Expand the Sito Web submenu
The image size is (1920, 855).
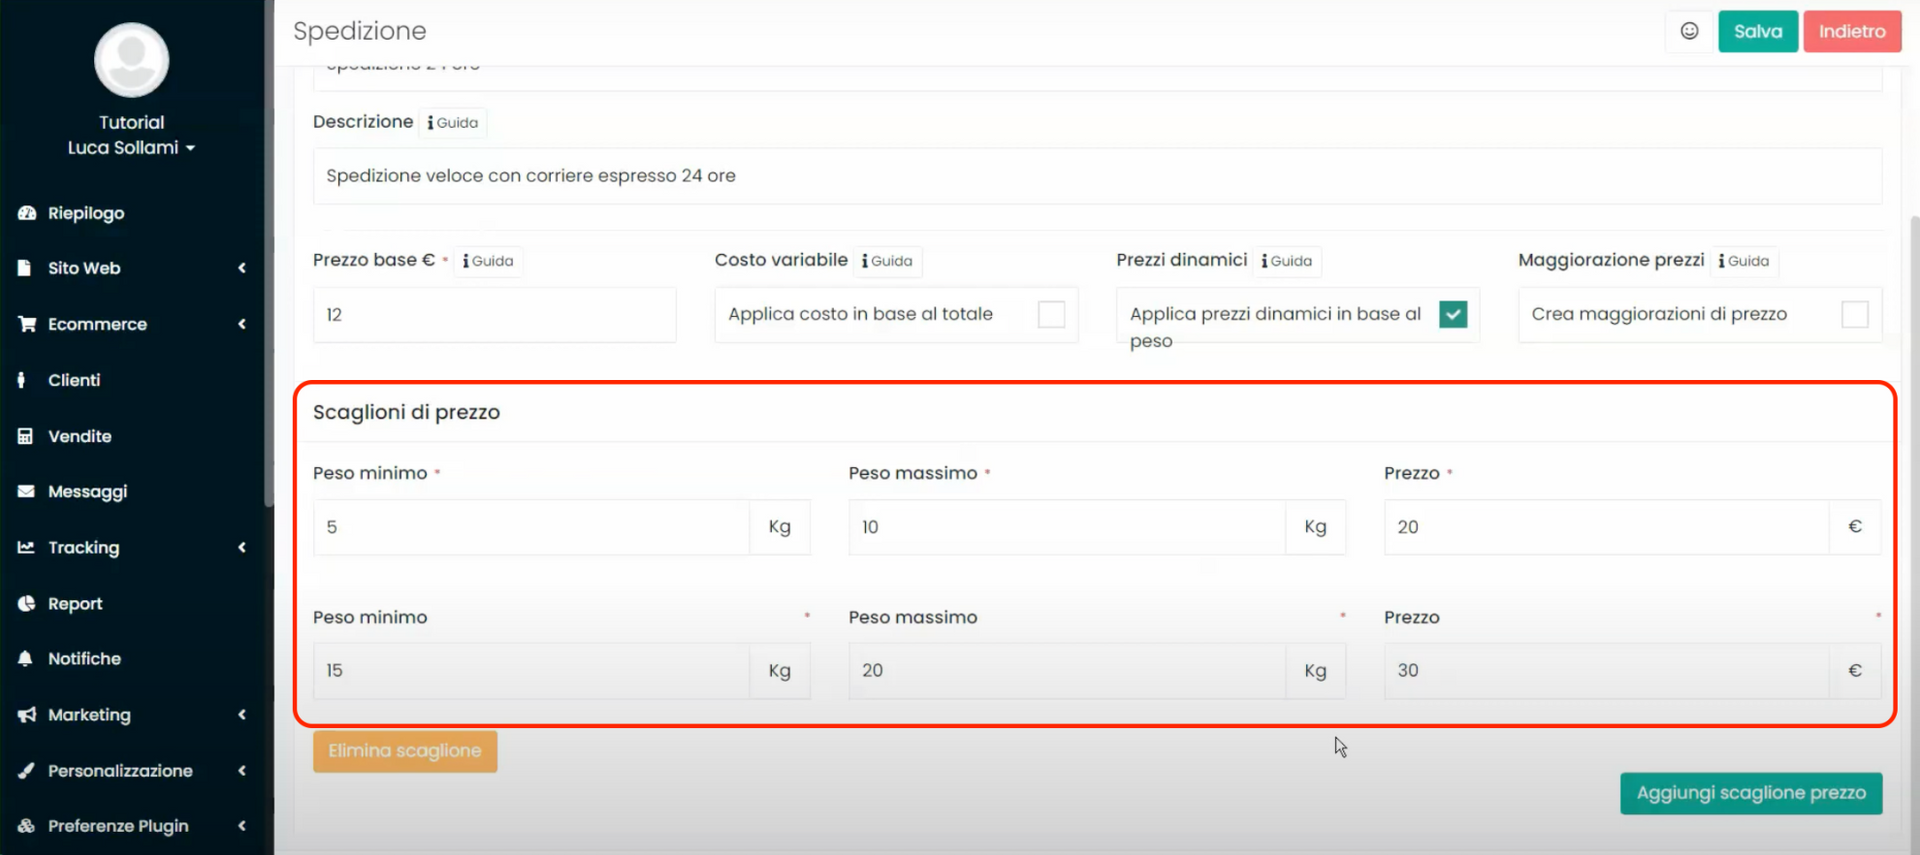click(x=241, y=268)
